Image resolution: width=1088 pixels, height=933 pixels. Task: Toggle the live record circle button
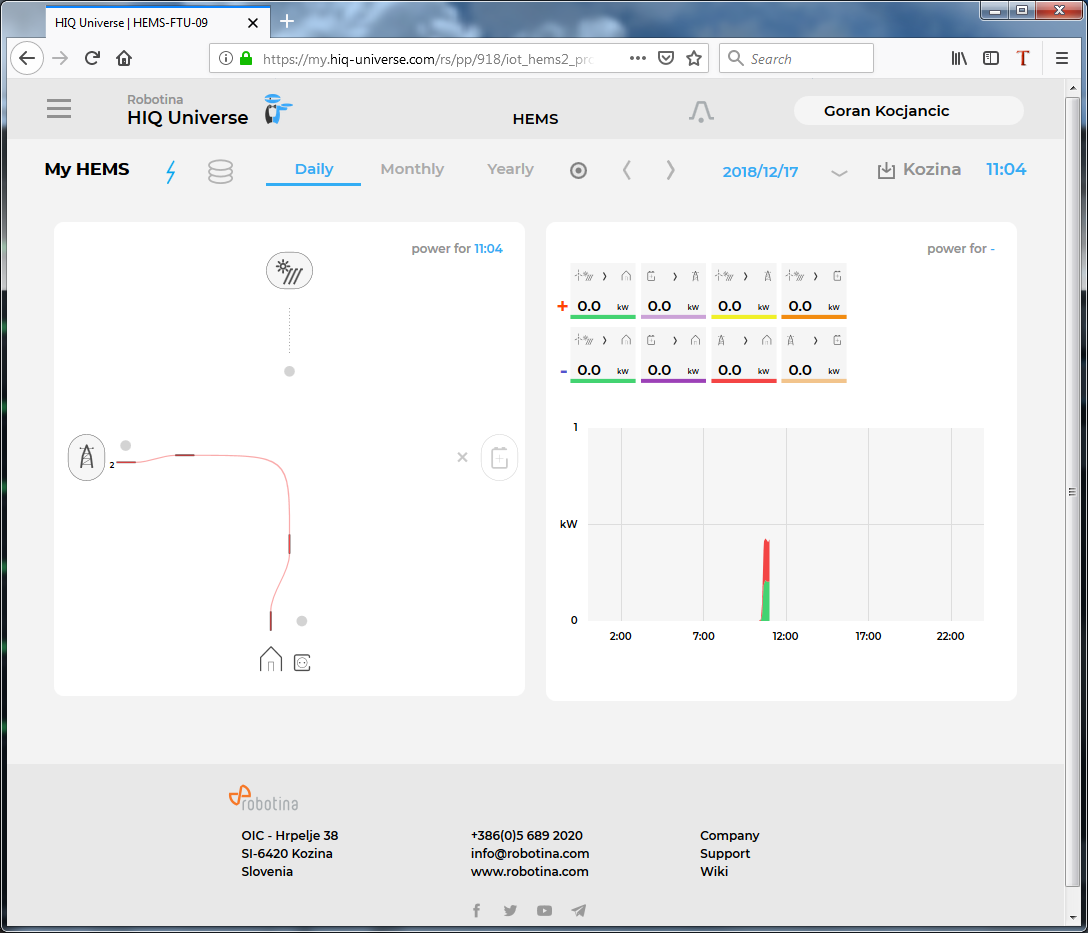(578, 171)
